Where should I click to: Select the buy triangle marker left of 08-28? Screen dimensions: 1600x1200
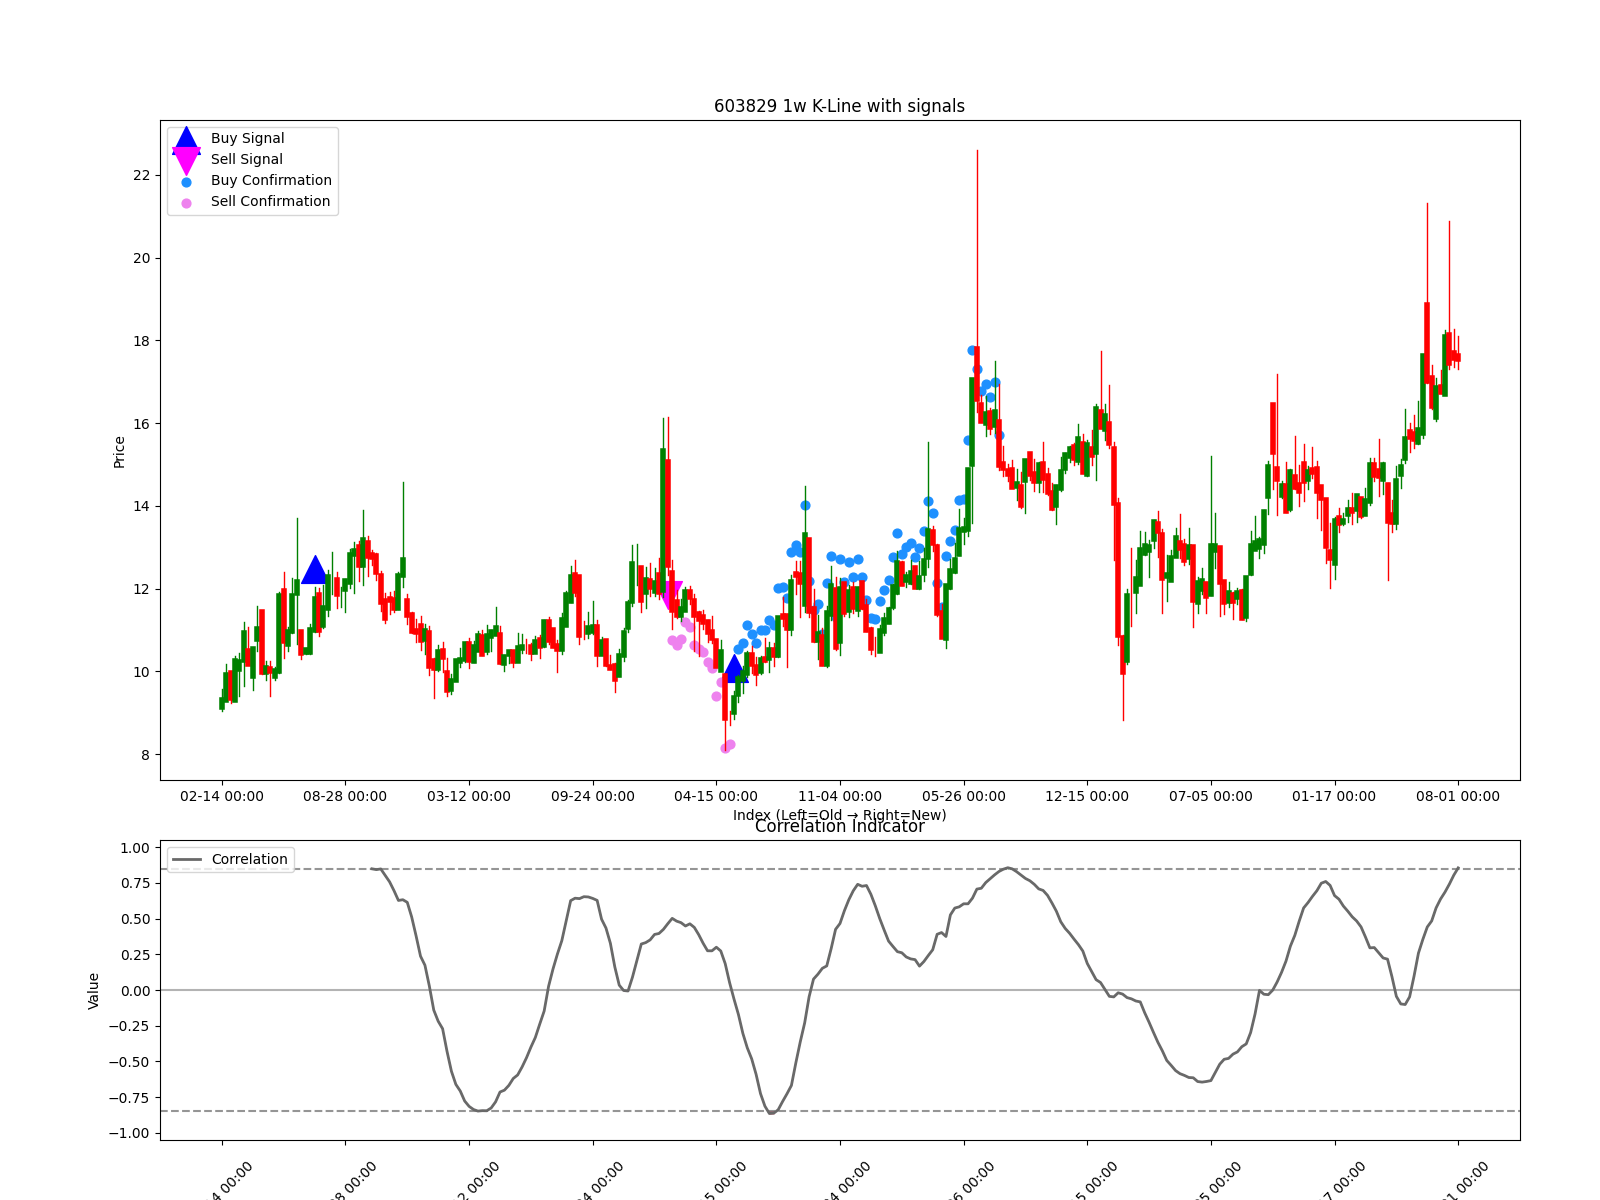(314, 570)
